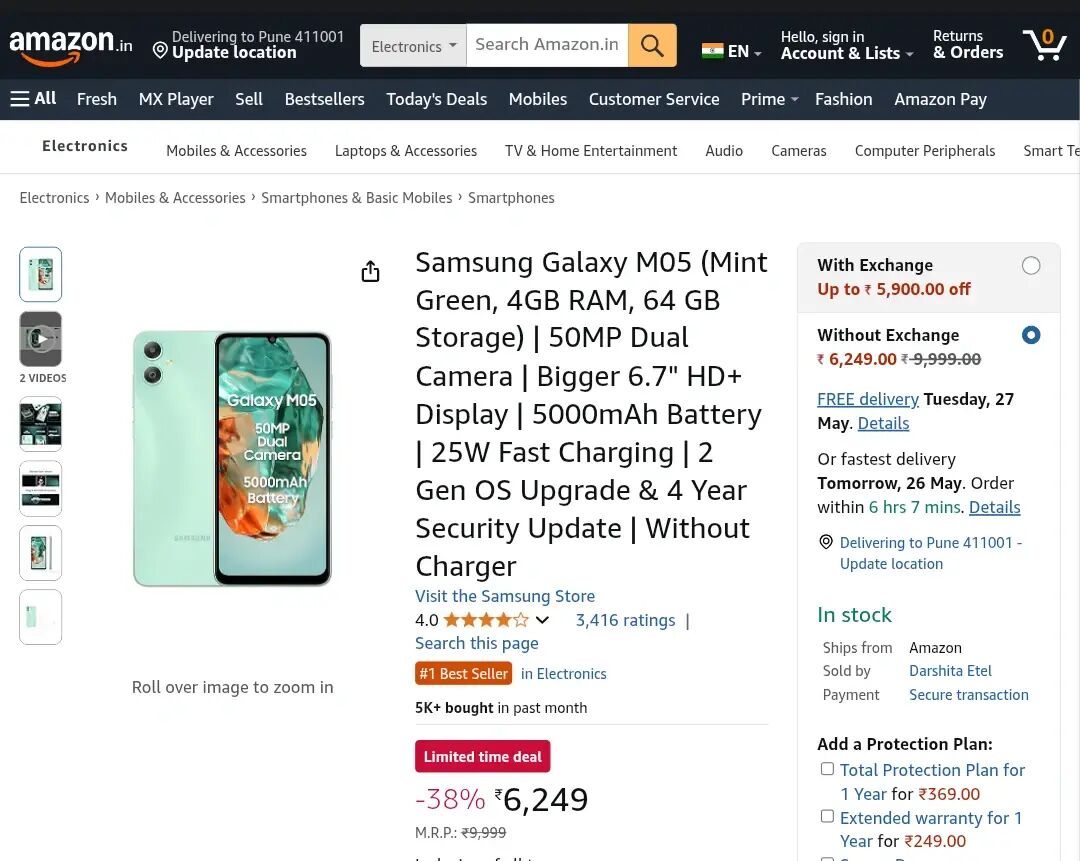Visit the Samsung Store link
1080x861 pixels.
(x=505, y=596)
